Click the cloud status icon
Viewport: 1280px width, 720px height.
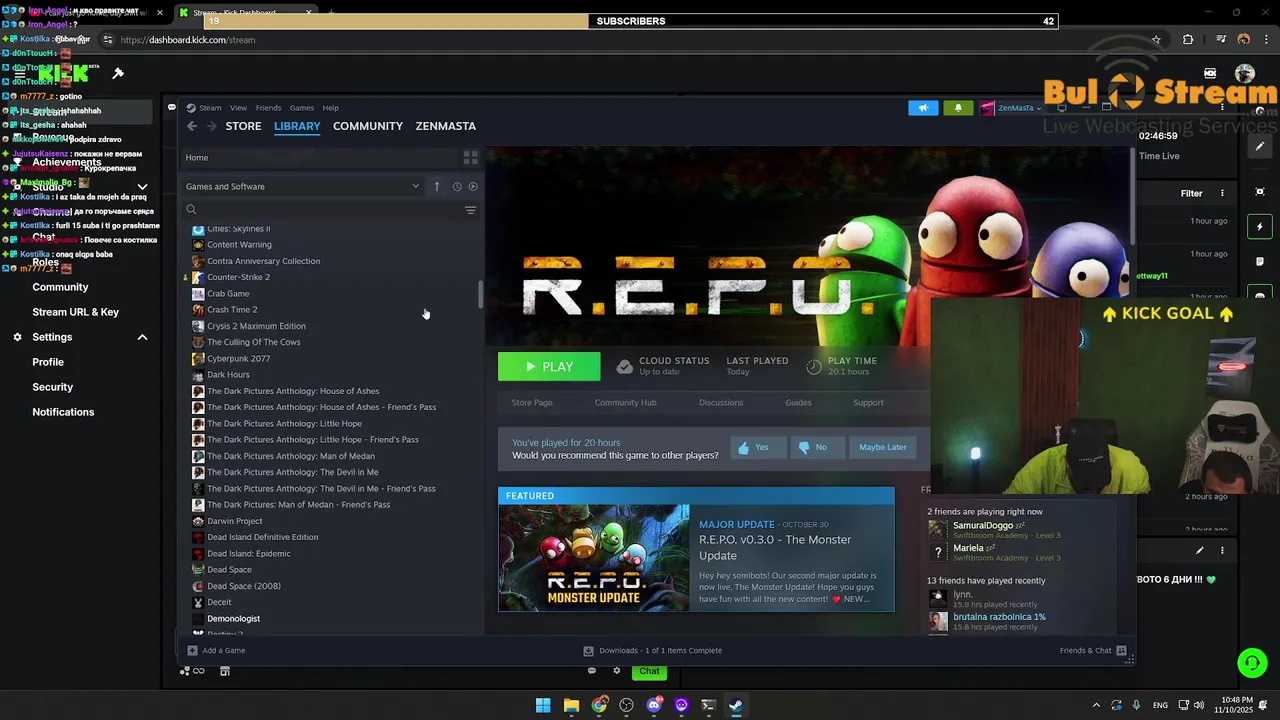624,367
